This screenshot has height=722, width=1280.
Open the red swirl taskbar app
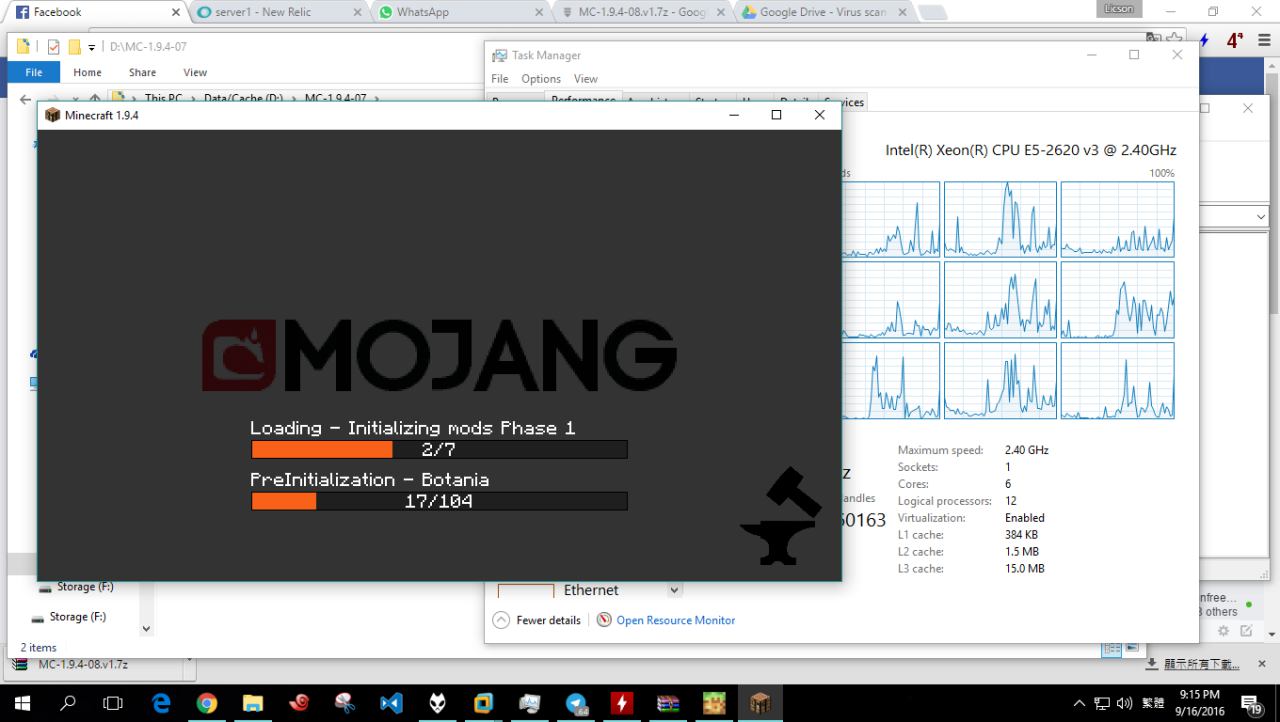(x=299, y=704)
